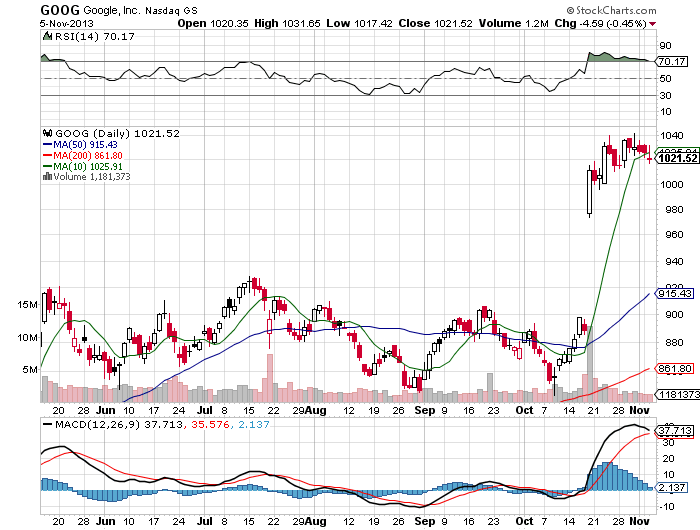
Task: Click the 'Google, Inc.' company name
Action: (x=112, y=10)
